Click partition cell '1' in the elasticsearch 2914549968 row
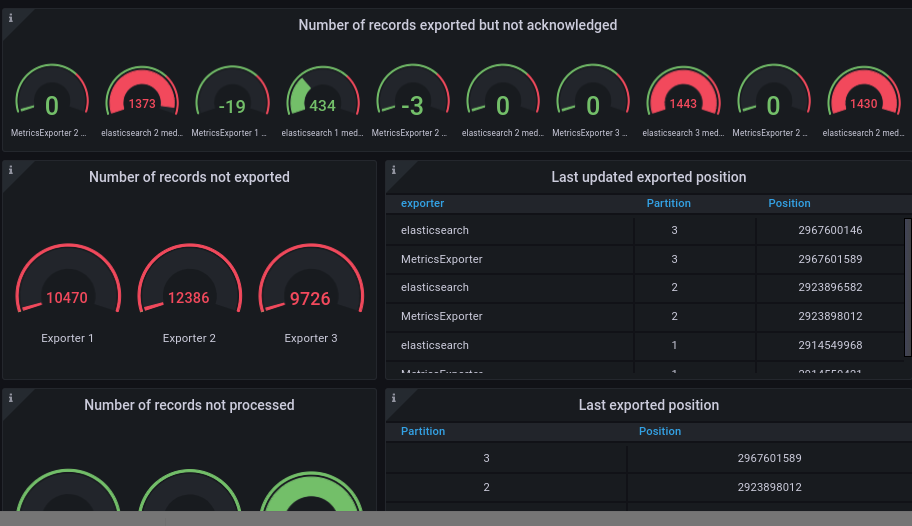 (695, 346)
